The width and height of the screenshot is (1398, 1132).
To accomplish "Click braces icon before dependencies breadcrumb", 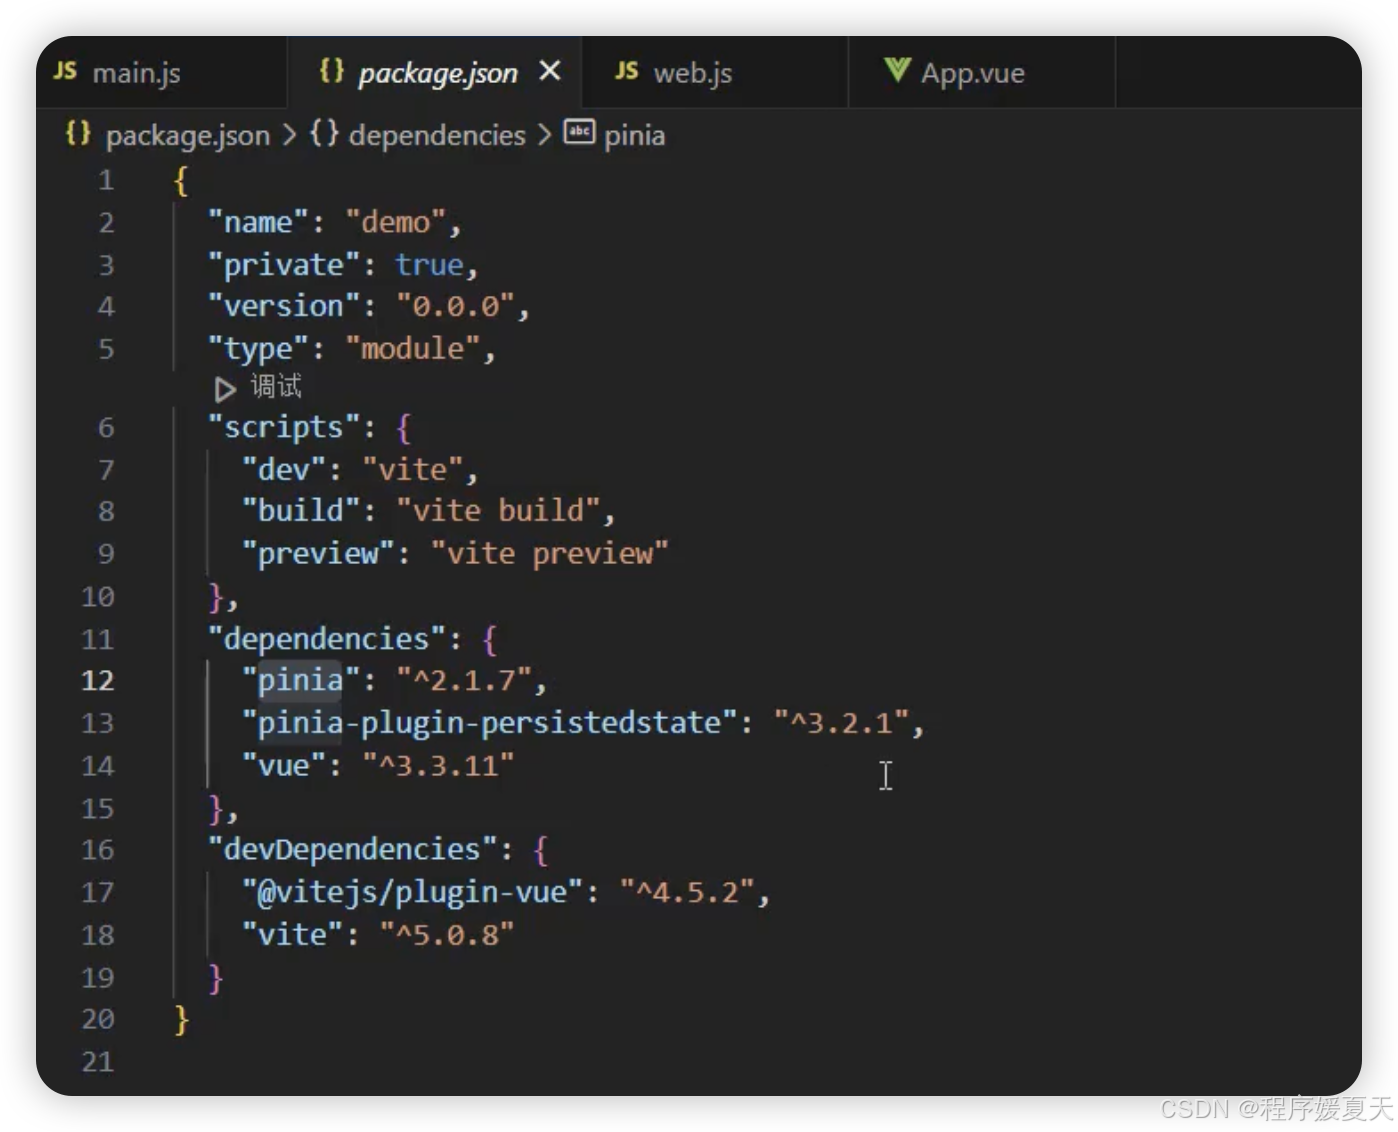I will 324,133.
